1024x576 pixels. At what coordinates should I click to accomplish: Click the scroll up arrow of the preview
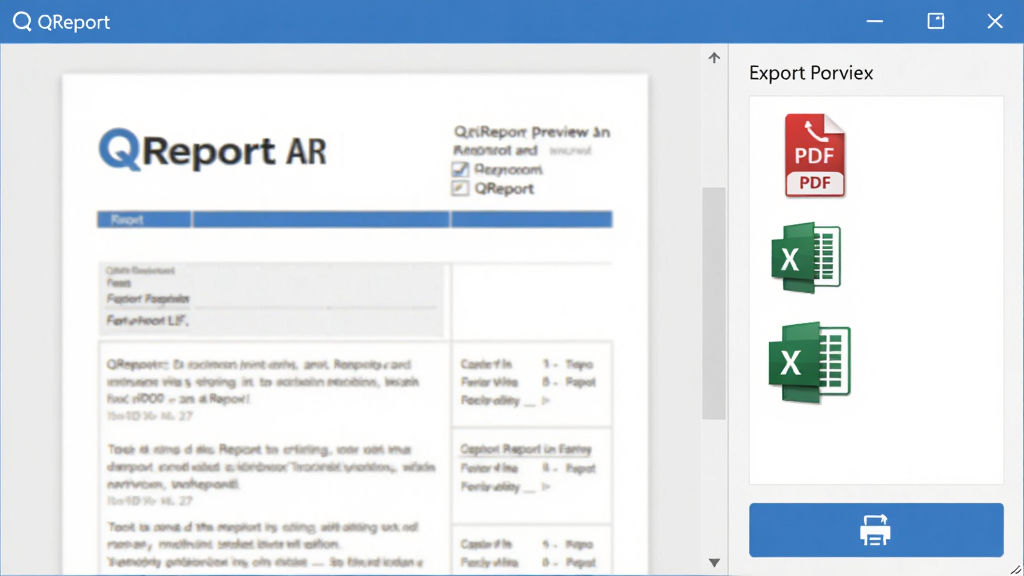(714, 58)
